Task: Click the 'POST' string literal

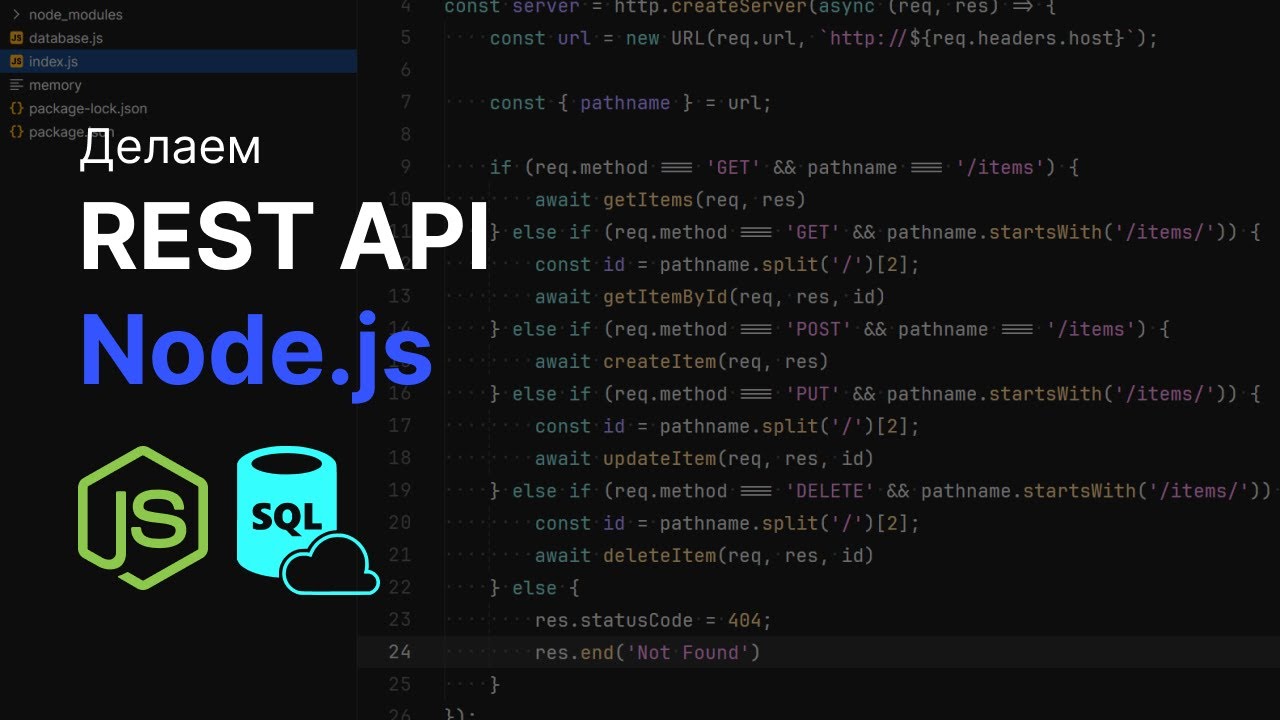Action: 819,330
